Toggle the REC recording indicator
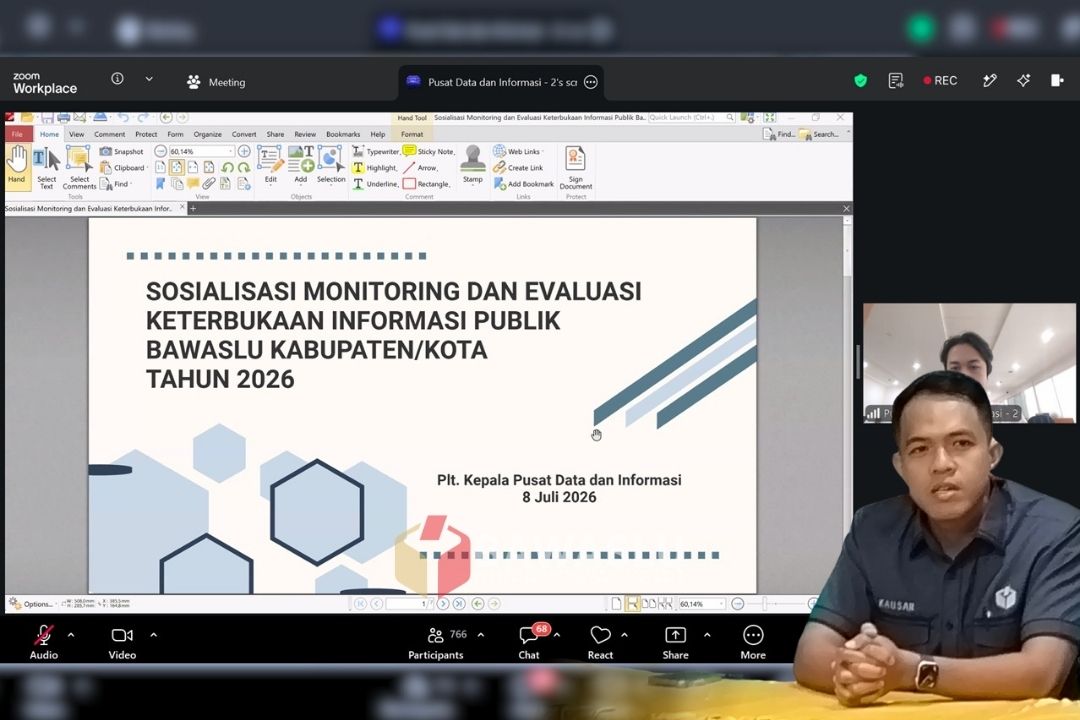1080x720 pixels. pos(940,81)
